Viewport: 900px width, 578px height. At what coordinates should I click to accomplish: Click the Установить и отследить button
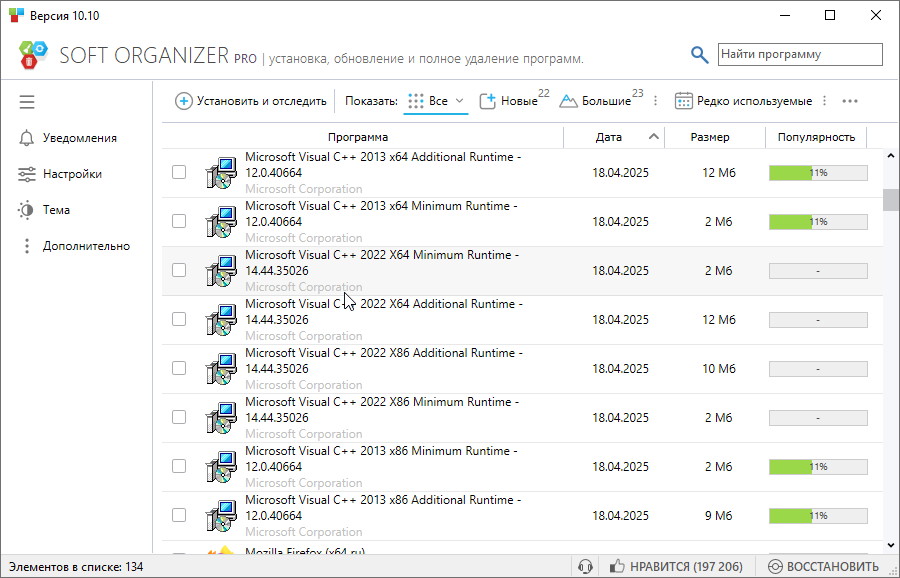(251, 102)
